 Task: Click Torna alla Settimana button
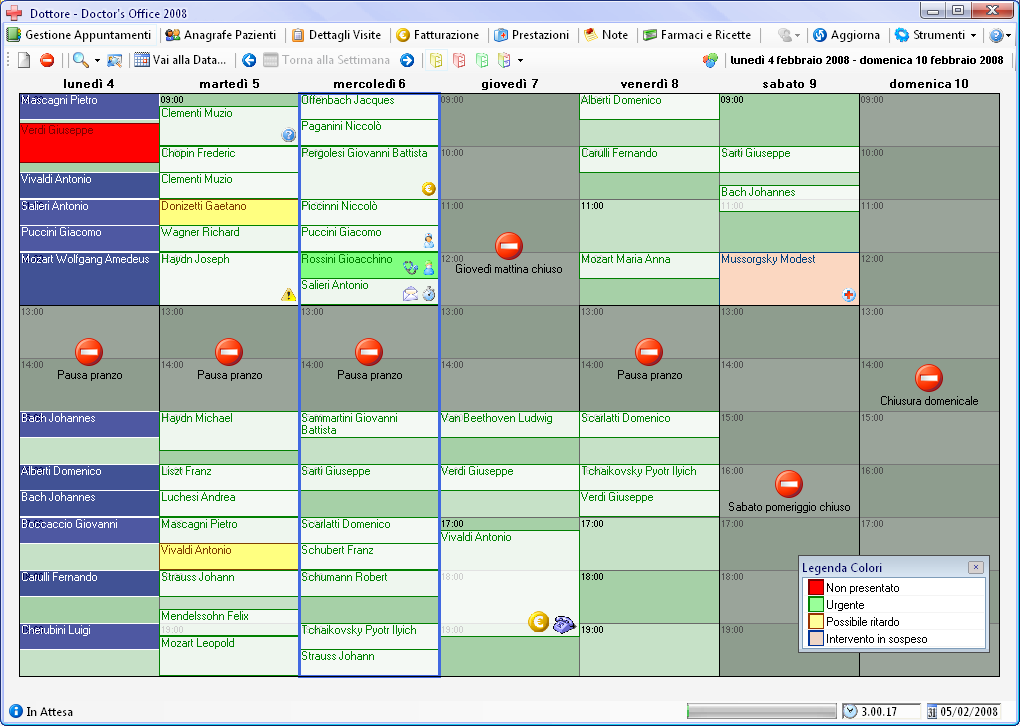click(327, 60)
